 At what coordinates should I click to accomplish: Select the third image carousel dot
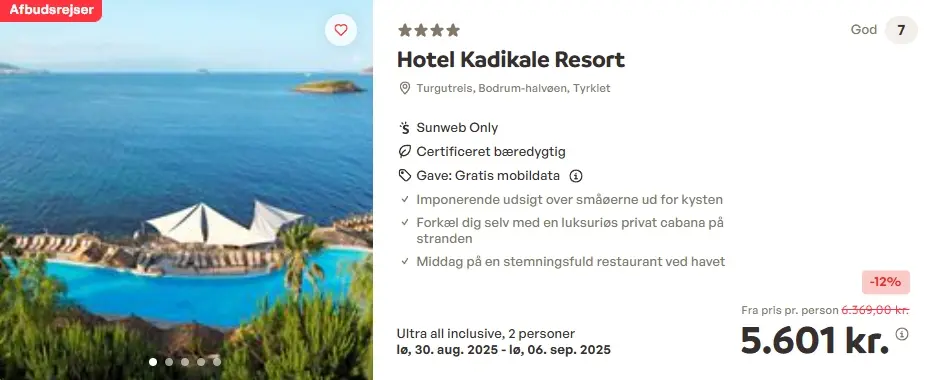185,362
